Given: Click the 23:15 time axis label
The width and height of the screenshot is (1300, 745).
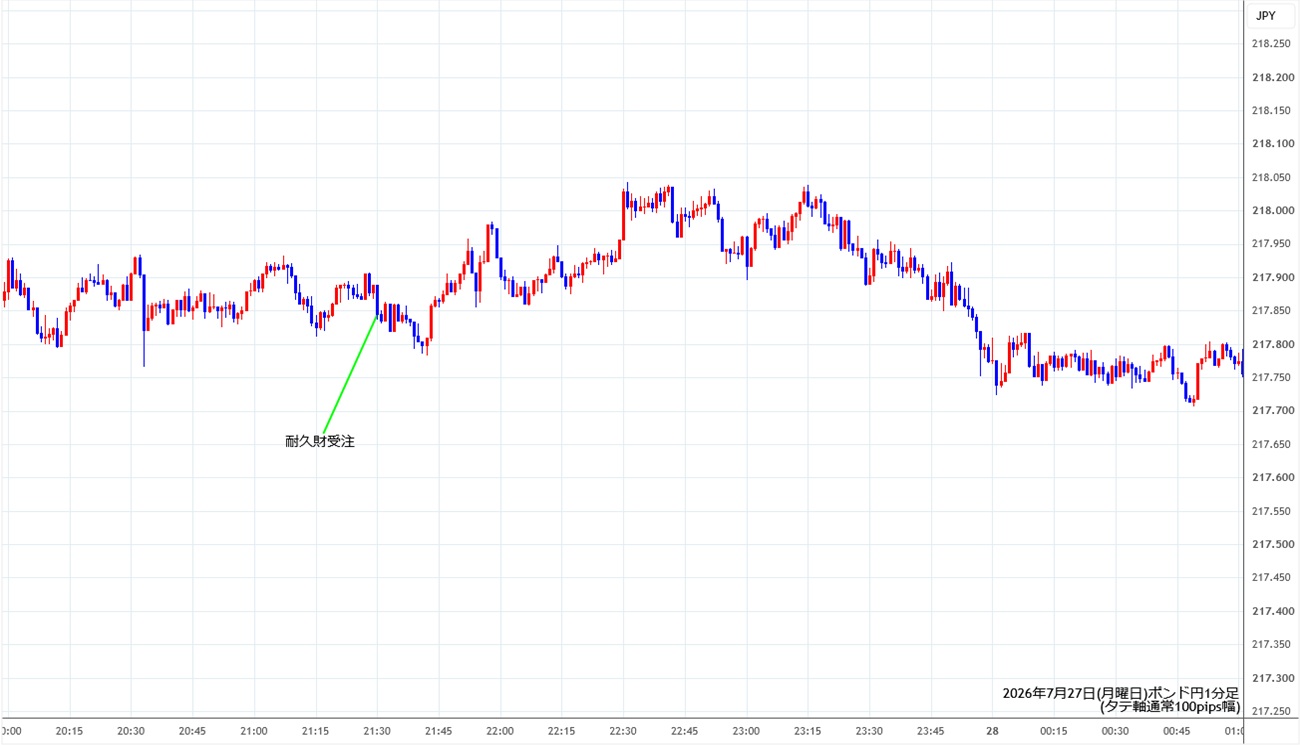Looking at the screenshot, I should pos(807,731).
